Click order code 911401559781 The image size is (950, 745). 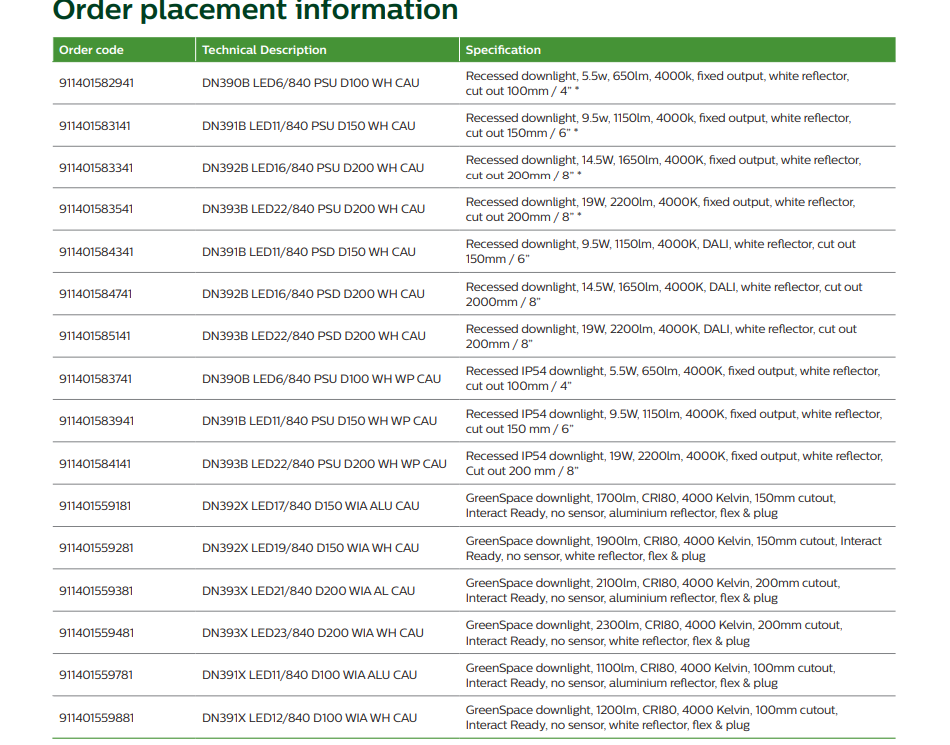[x=96, y=675]
